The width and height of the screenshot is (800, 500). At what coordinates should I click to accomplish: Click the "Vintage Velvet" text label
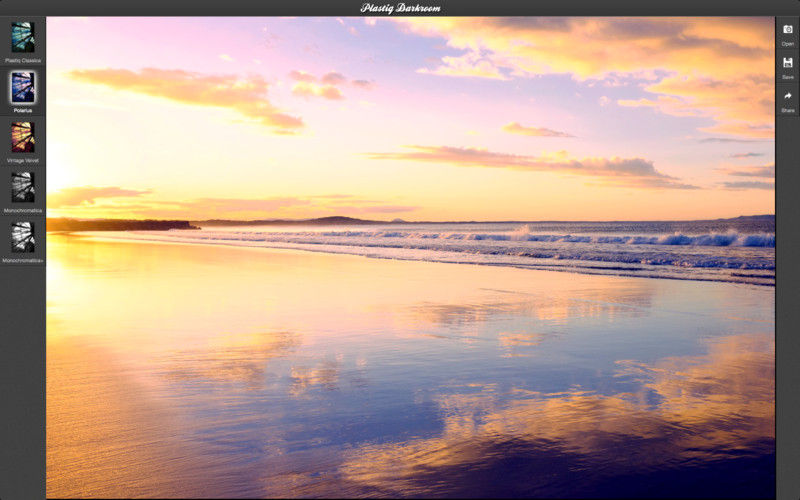[x=22, y=160]
